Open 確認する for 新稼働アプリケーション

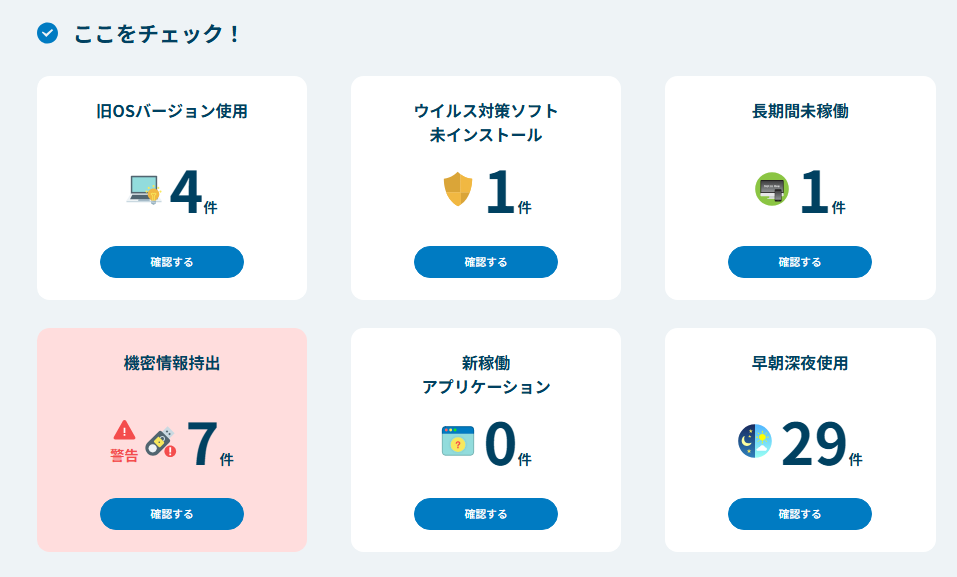(x=485, y=513)
